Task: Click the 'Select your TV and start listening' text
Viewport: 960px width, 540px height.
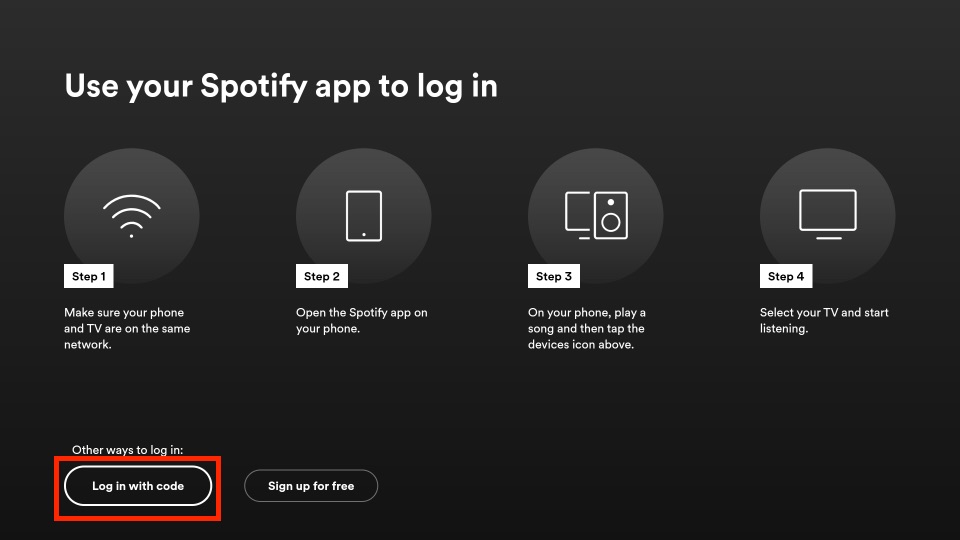Action: [x=824, y=320]
